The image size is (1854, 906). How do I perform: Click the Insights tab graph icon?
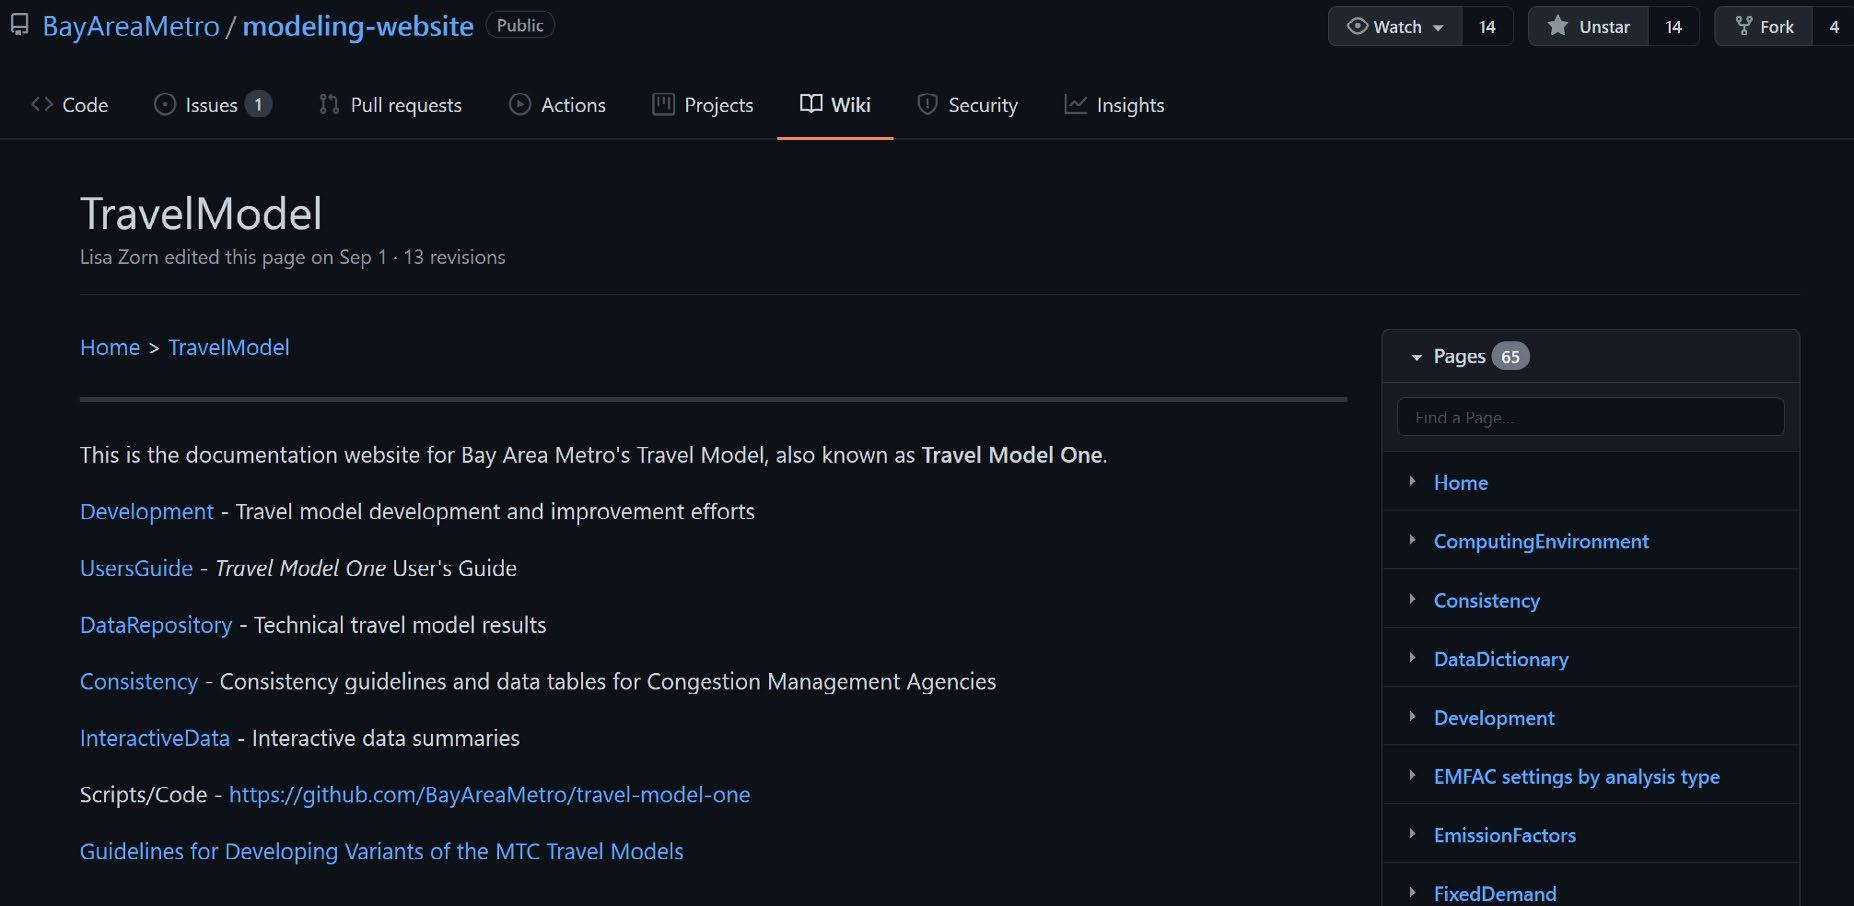[1075, 104]
